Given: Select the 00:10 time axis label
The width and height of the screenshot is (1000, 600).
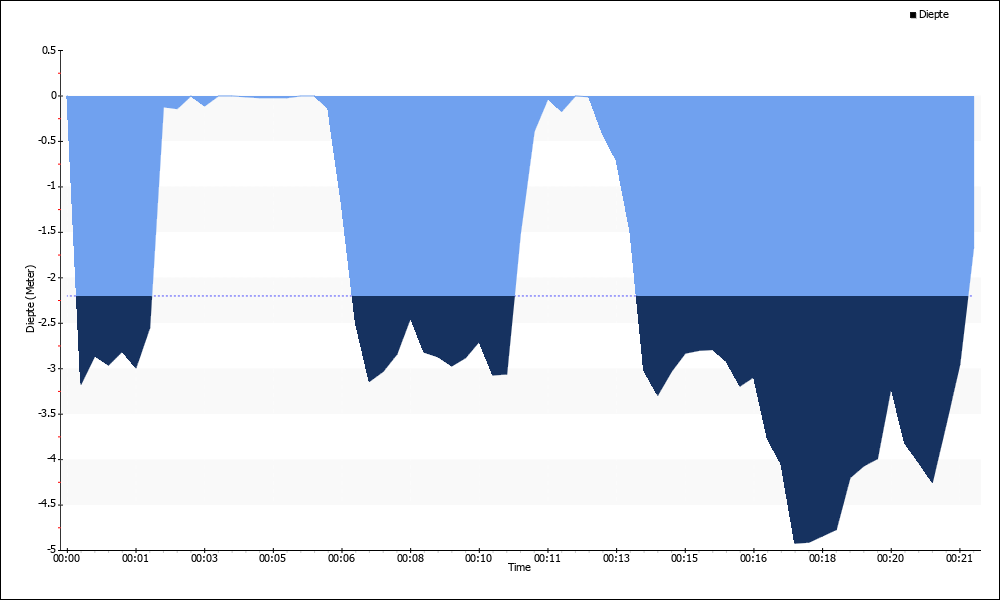Looking at the screenshot, I should [x=478, y=559].
